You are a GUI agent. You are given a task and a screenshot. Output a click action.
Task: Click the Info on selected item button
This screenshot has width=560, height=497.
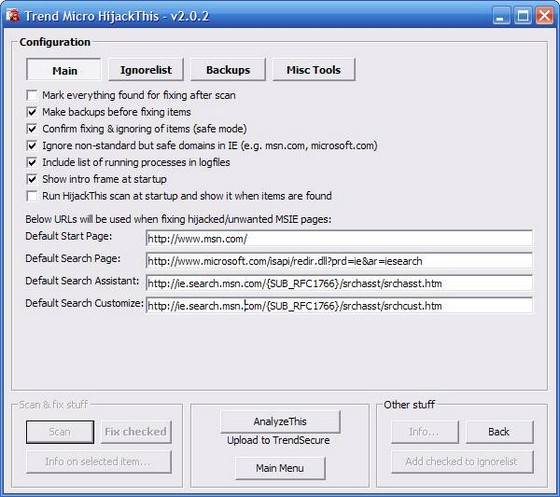tap(98, 462)
